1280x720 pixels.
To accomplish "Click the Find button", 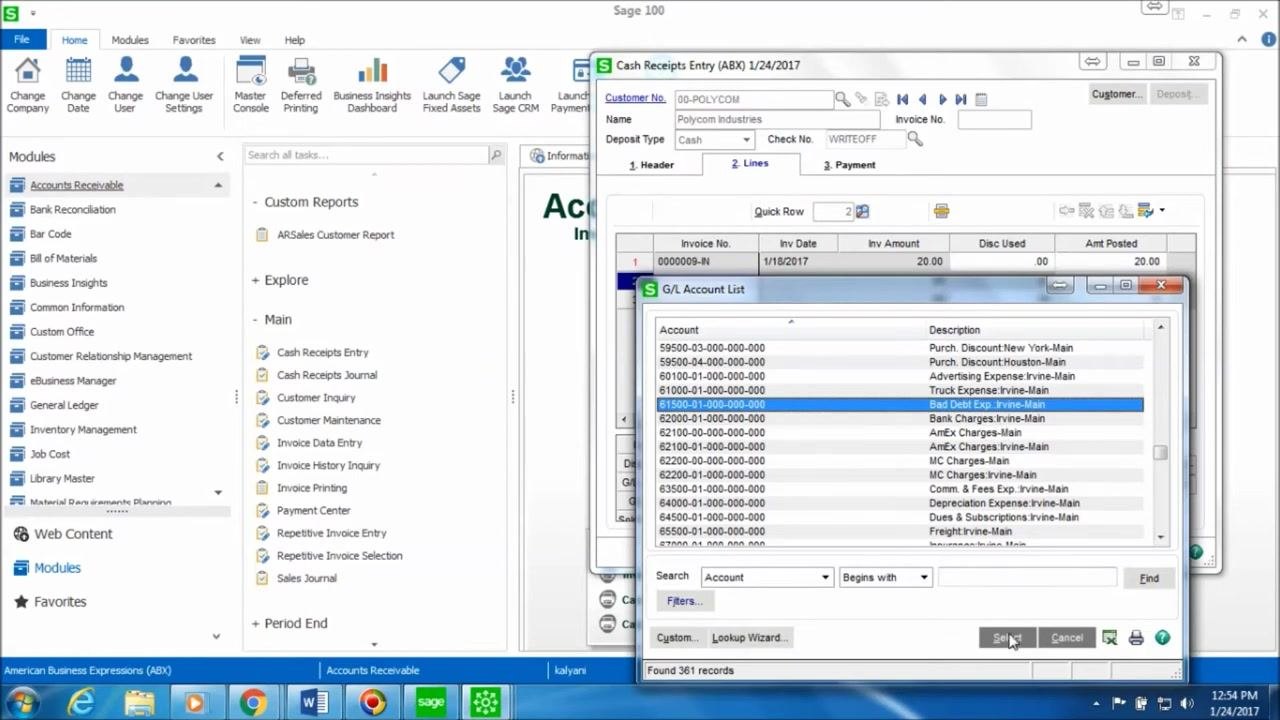I will click(1149, 578).
